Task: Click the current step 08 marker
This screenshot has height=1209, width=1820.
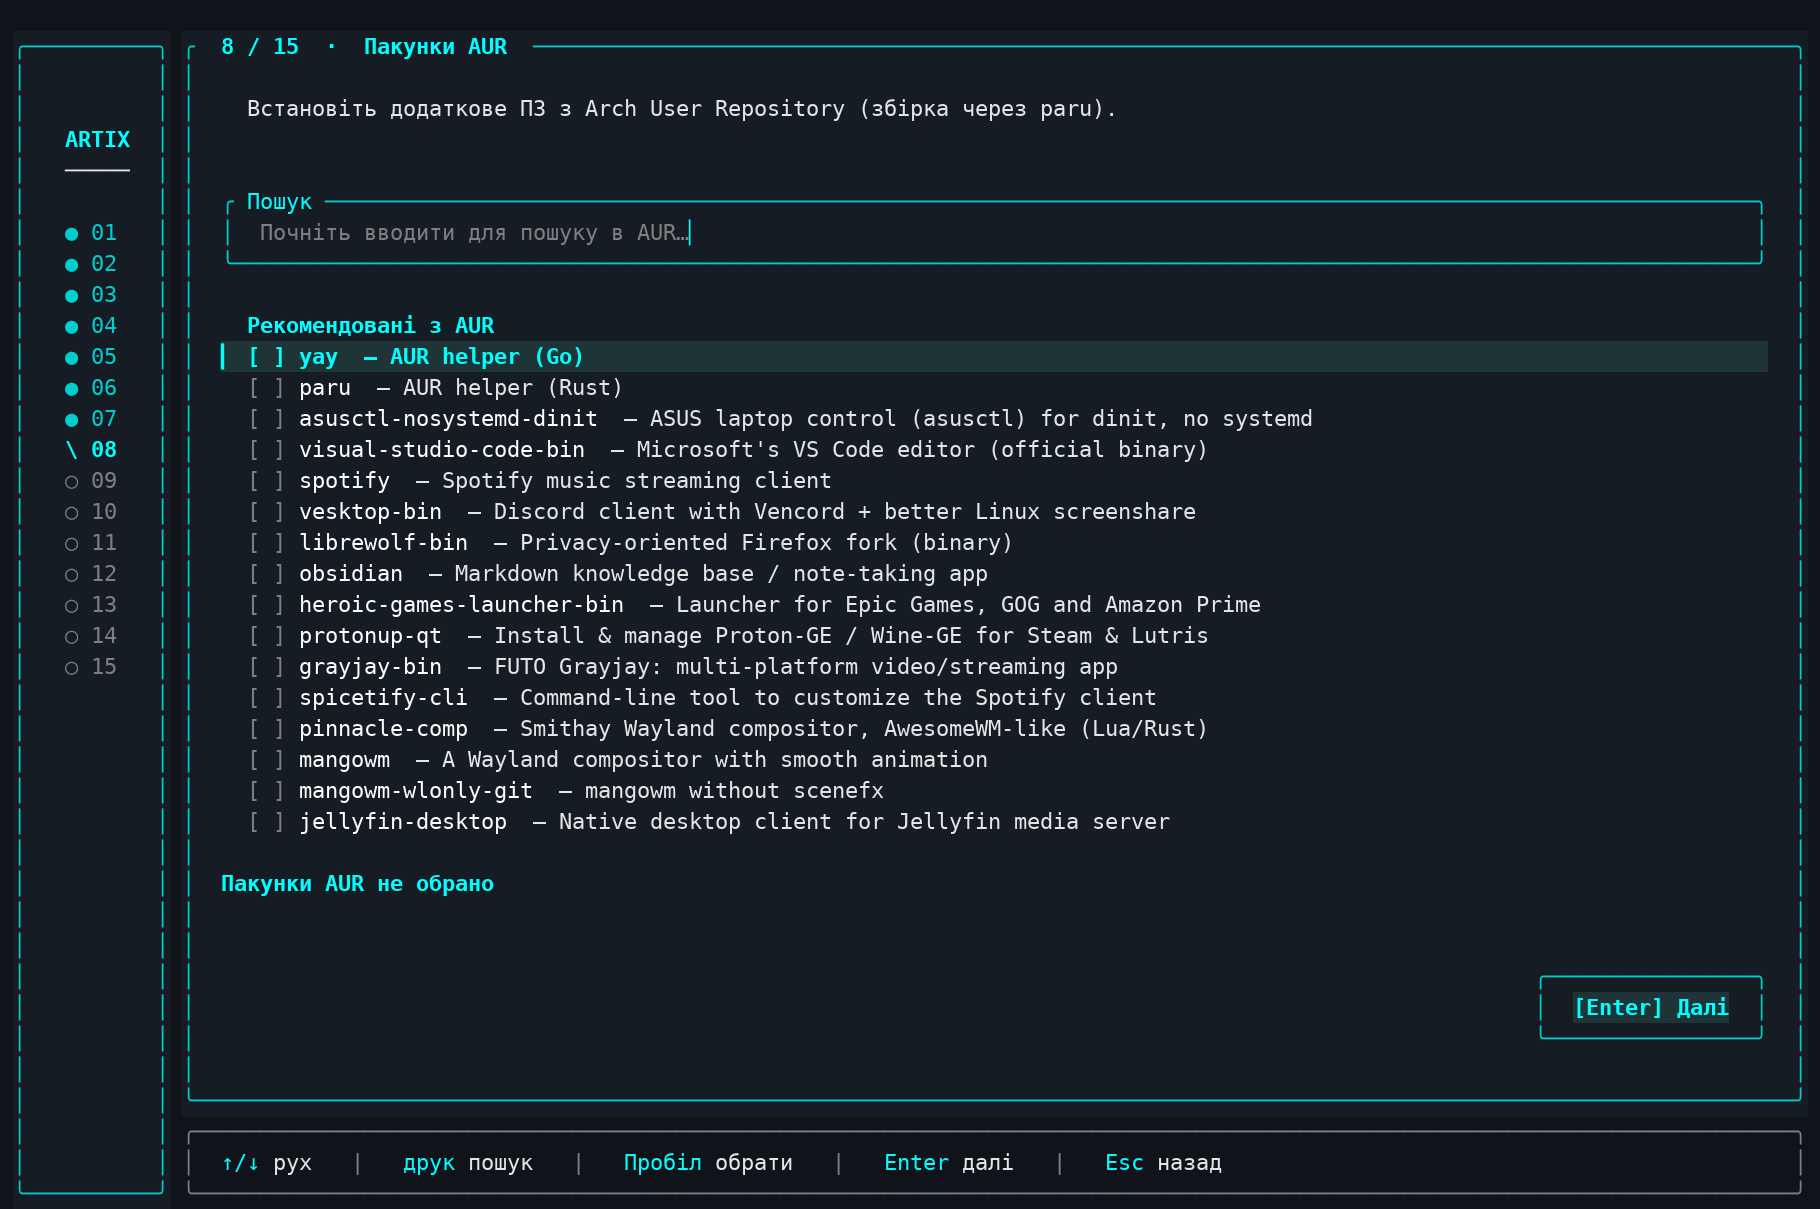Action: pyautogui.click(x=91, y=450)
